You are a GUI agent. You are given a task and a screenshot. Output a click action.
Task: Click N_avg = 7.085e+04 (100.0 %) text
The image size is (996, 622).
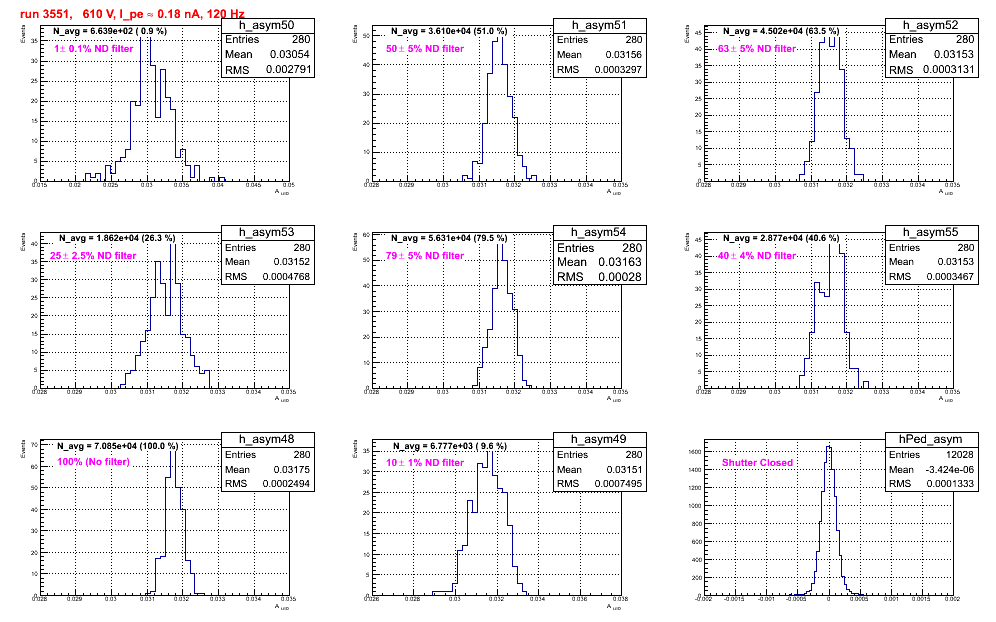[118, 447]
